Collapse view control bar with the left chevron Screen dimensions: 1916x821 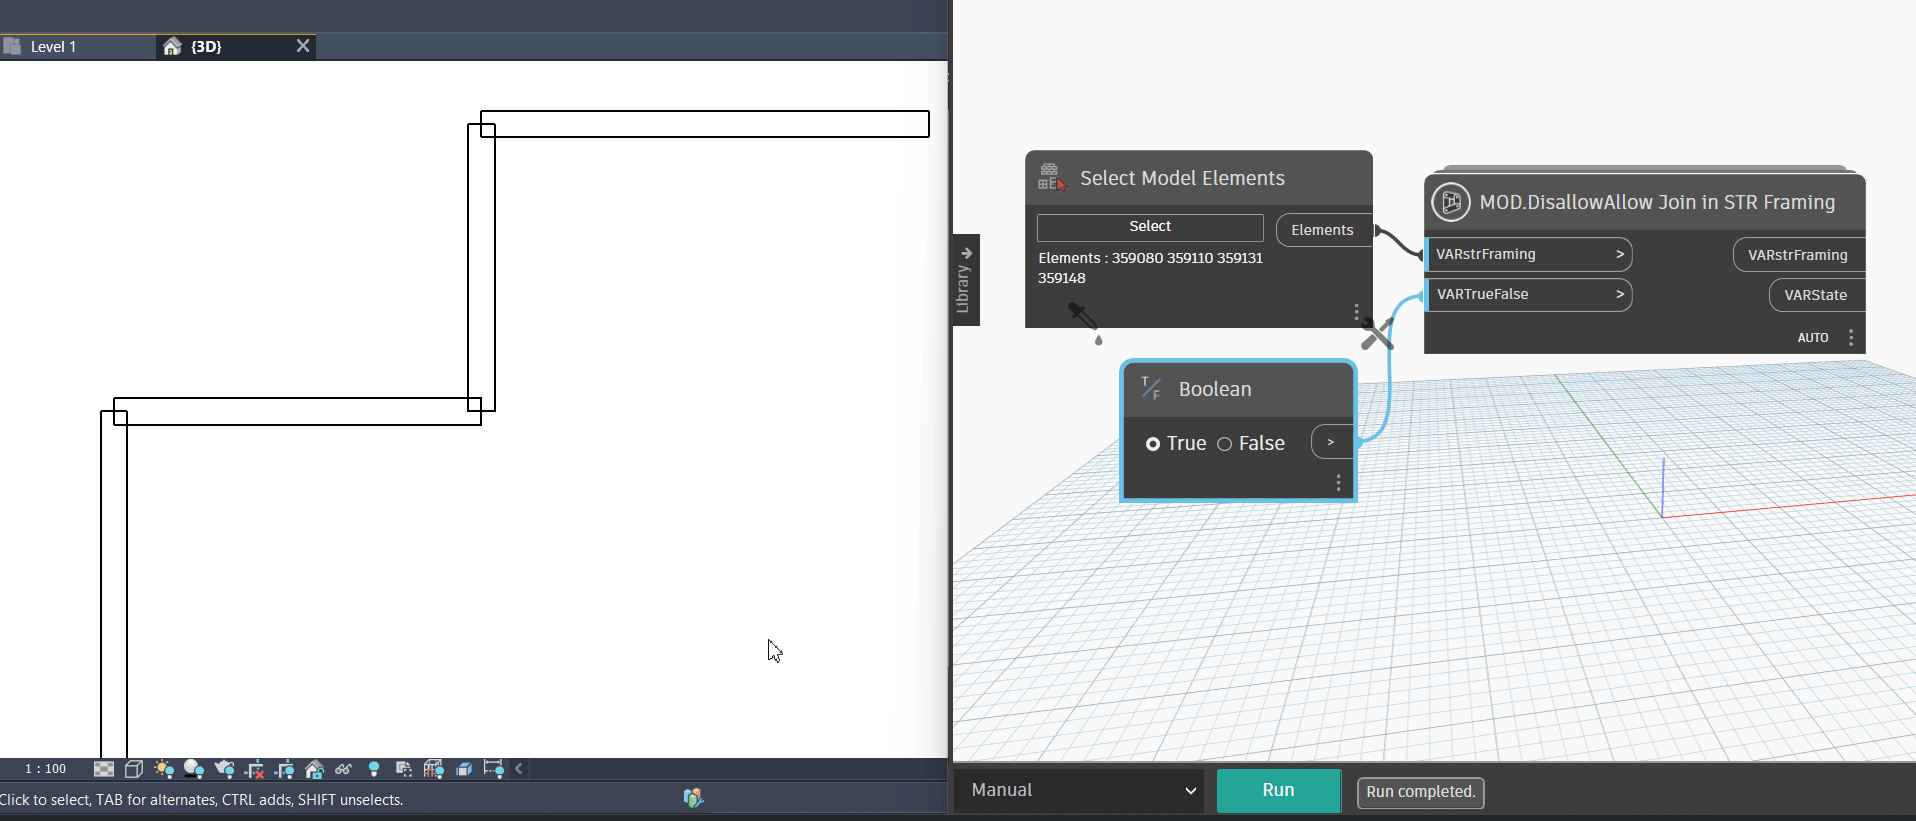click(x=519, y=769)
